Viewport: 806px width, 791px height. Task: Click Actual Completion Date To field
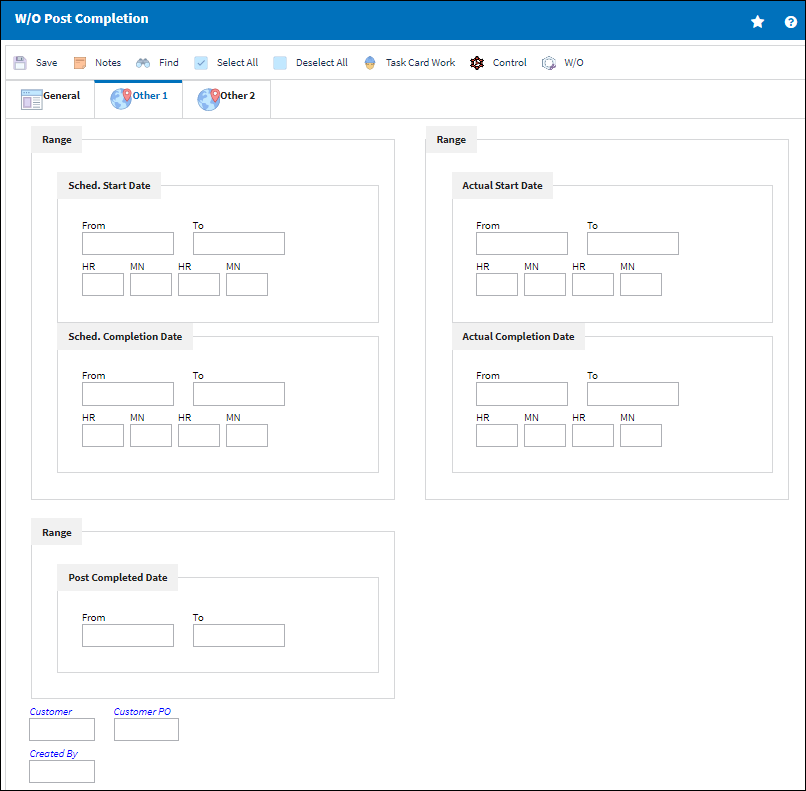pos(633,394)
